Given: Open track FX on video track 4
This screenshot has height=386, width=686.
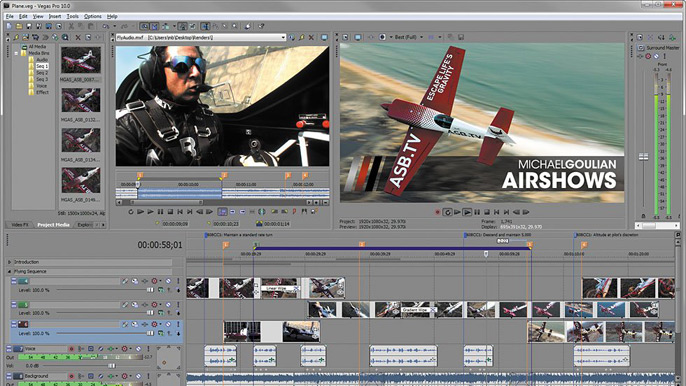Looking at the screenshot, I should pyautogui.click(x=145, y=281).
